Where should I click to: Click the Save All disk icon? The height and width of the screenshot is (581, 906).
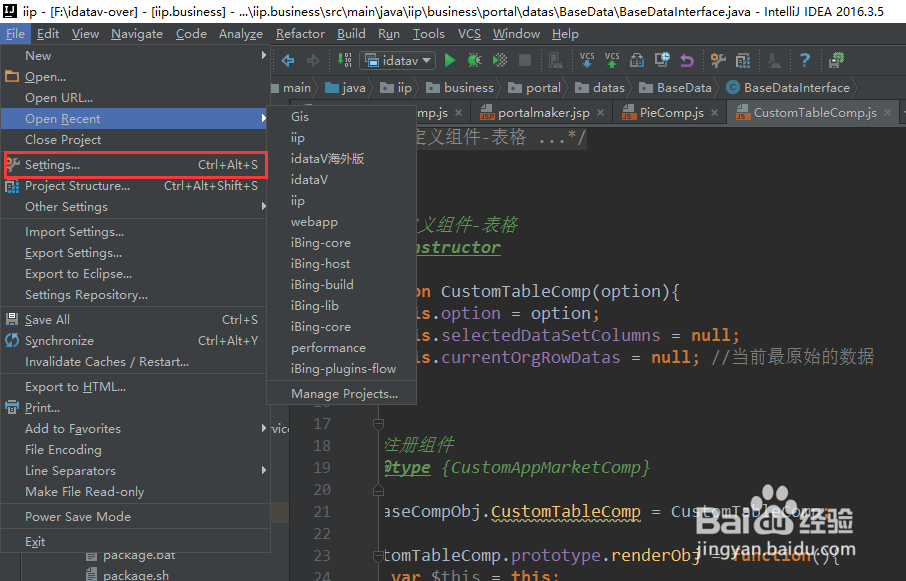pos(12,319)
